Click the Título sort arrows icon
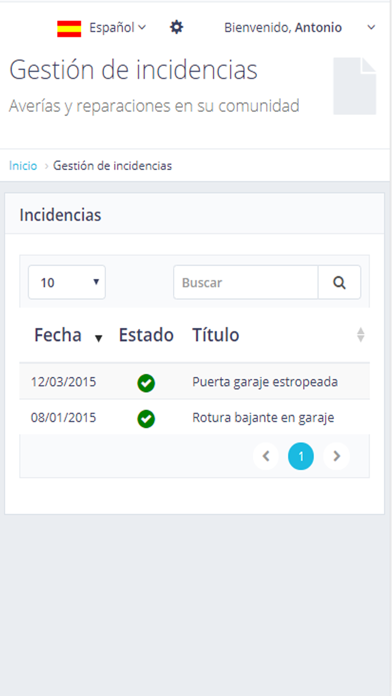This screenshot has height=696, width=392. click(x=361, y=335)
